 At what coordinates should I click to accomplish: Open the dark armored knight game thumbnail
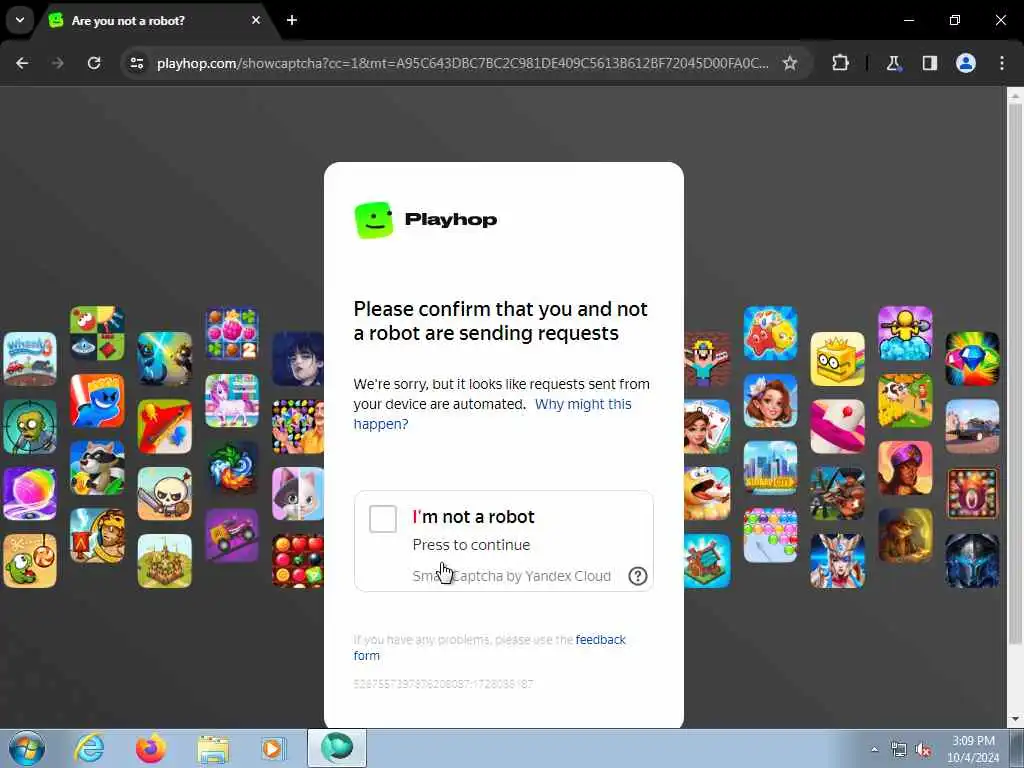[x=972, y=561]
